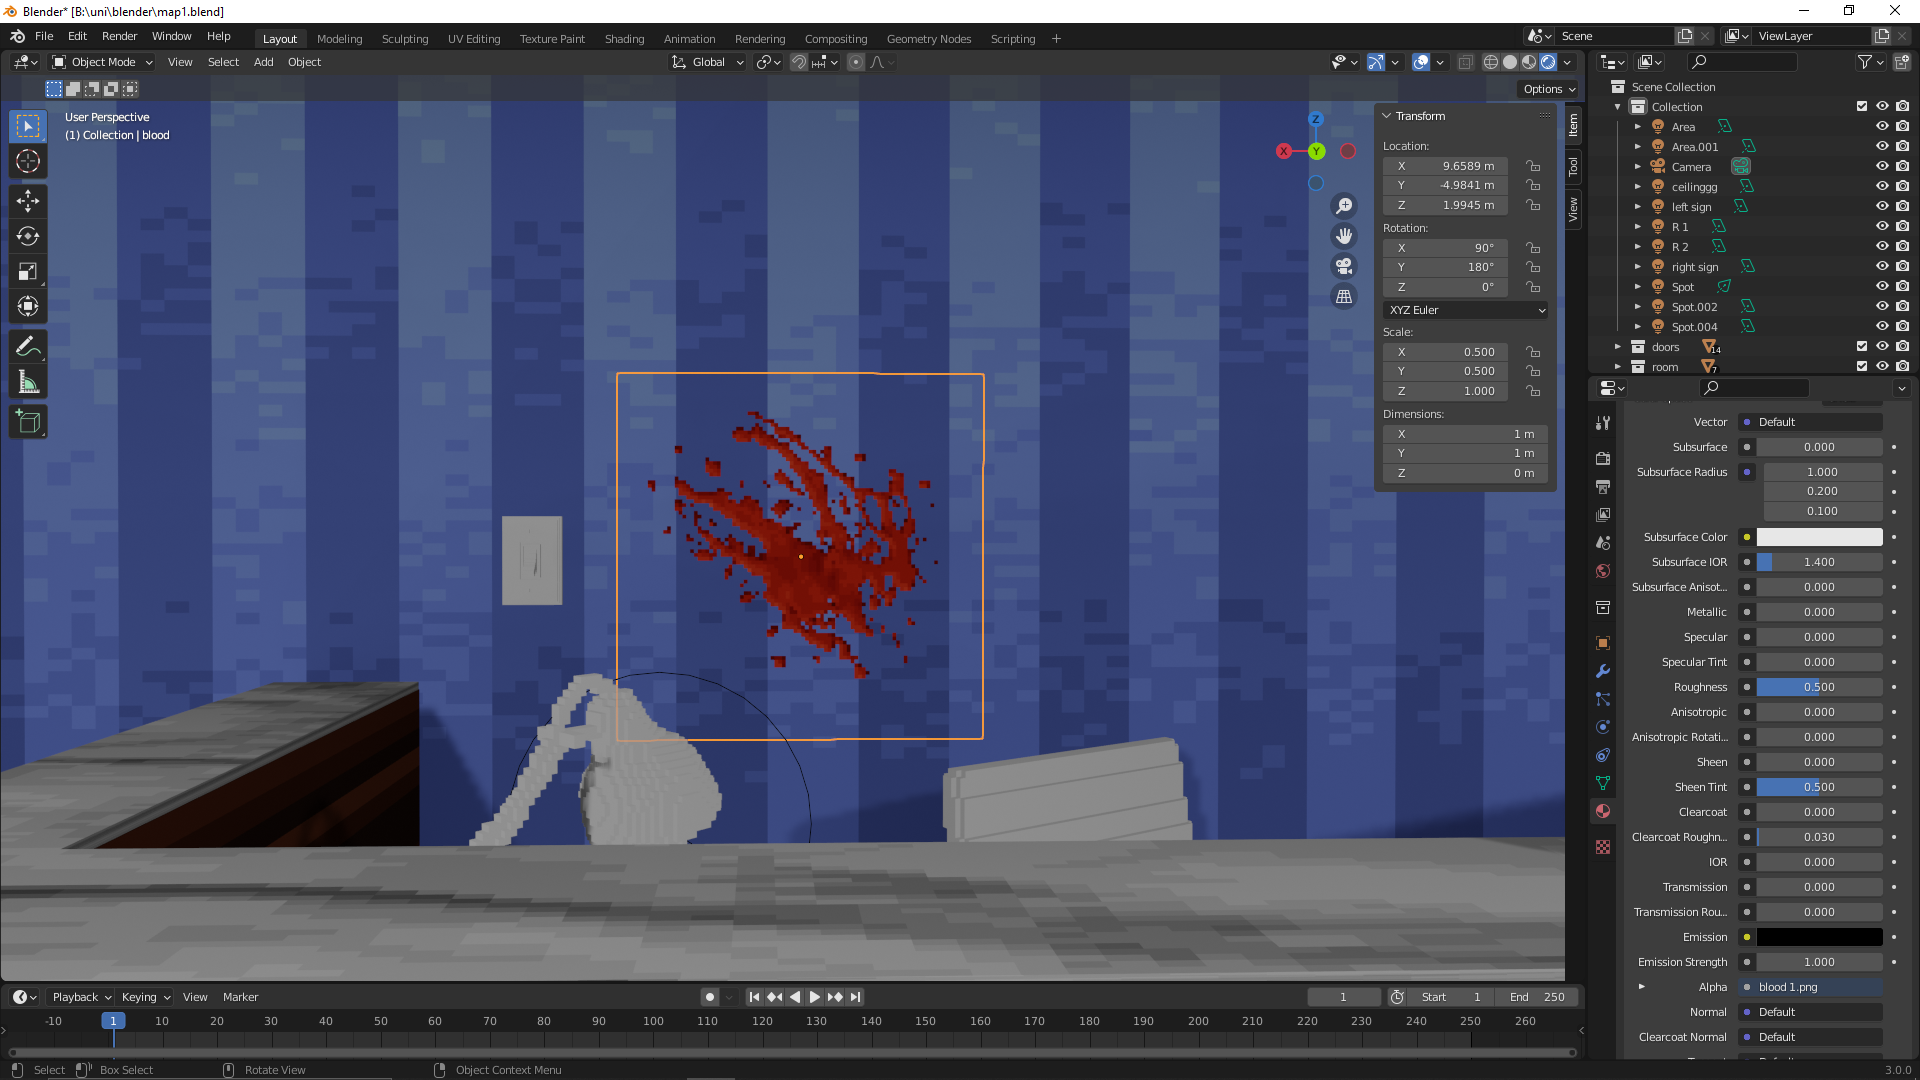Open the Texture properties tab
The width and height of the screenshot is (1920, 1080).
click(x=1603, y=847)
